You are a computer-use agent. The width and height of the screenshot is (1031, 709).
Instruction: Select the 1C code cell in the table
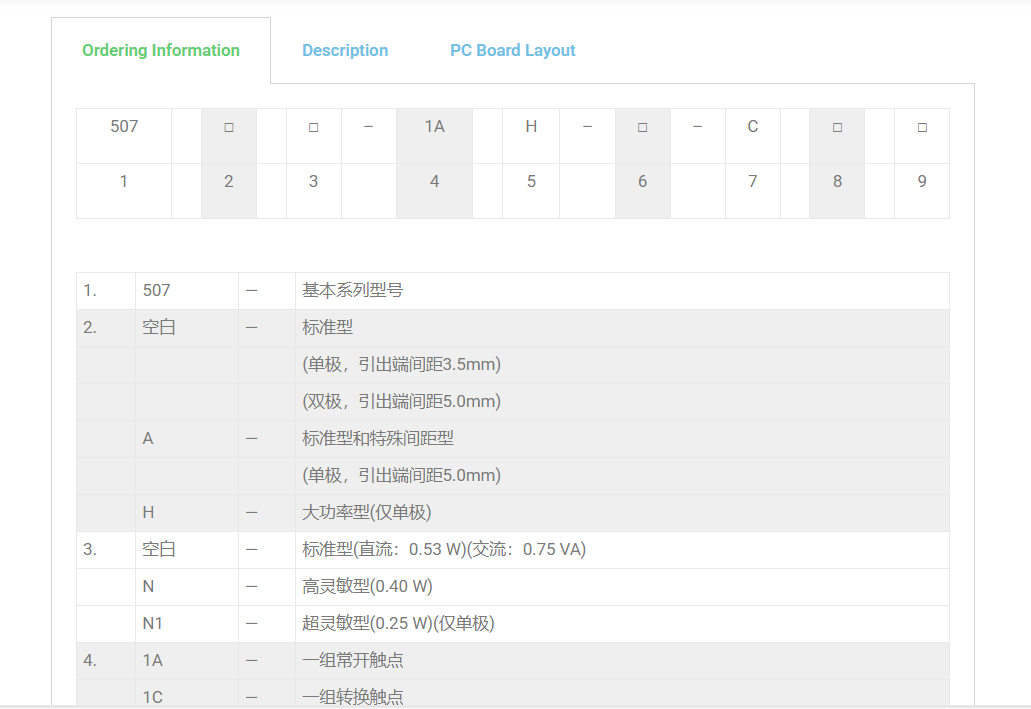(x=153, y=697)
